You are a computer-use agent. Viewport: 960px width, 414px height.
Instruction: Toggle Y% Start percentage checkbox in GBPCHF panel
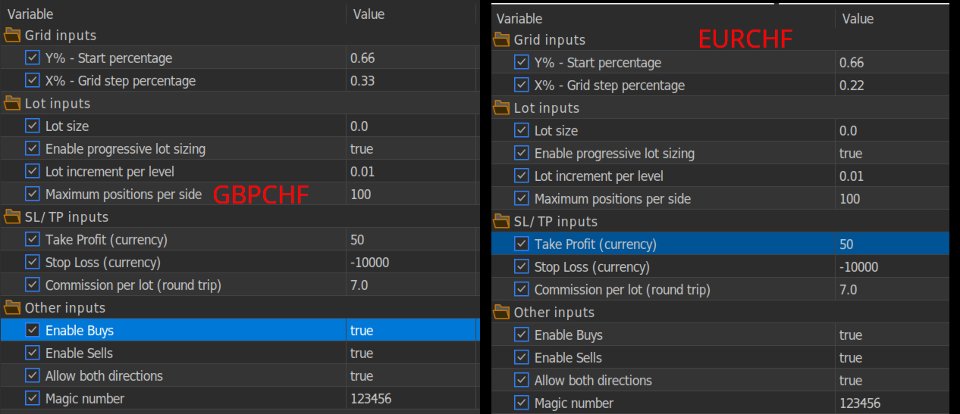coord(32,58)
